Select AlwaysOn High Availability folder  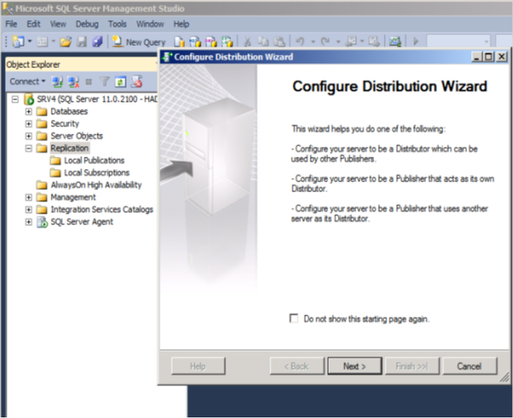96,185
